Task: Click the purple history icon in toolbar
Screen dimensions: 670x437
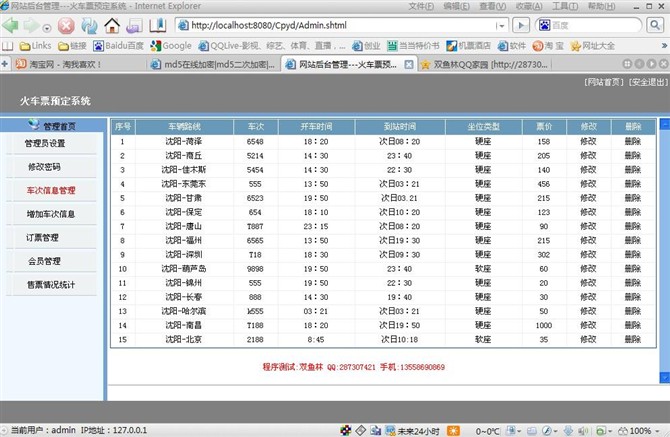Action: pyautogui.click(x=134, y=26)
